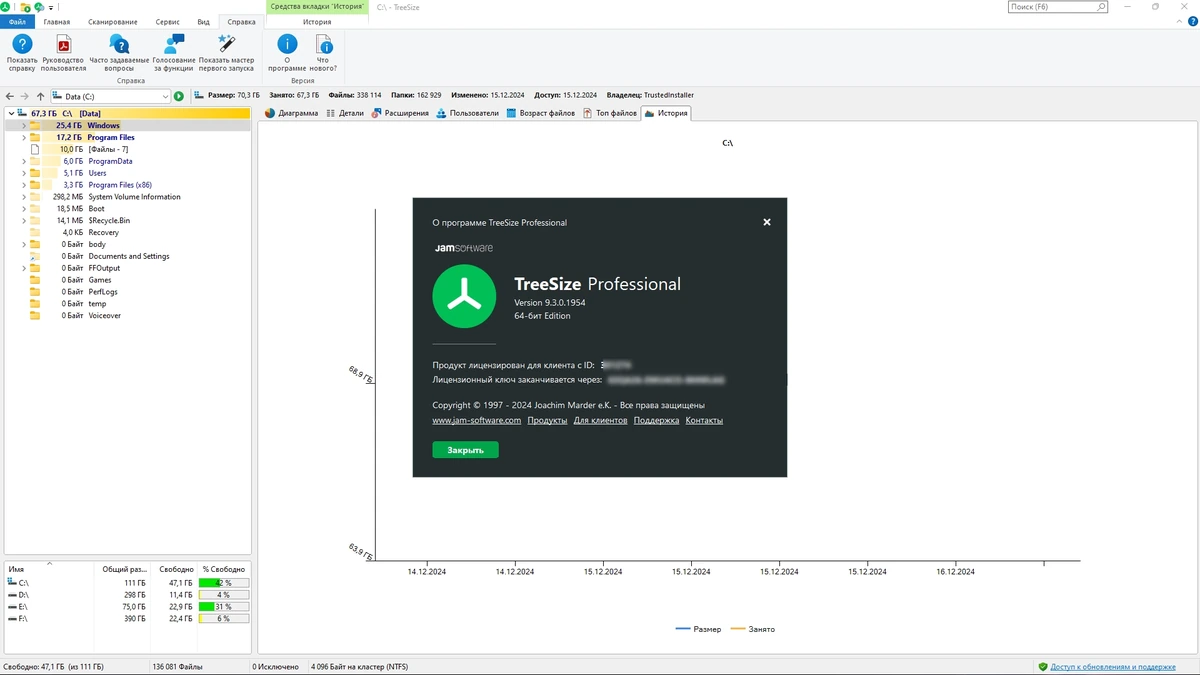This screenshot has height=675, width=1200.
Task: Click the Поиск (F6) search field
Action: coord(1058,7)
